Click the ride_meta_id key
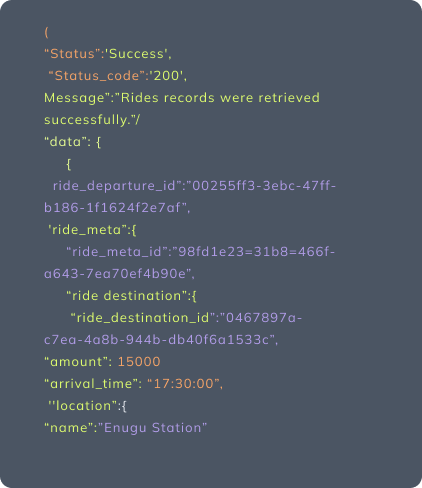422x488 pixels. coord(119,252)
